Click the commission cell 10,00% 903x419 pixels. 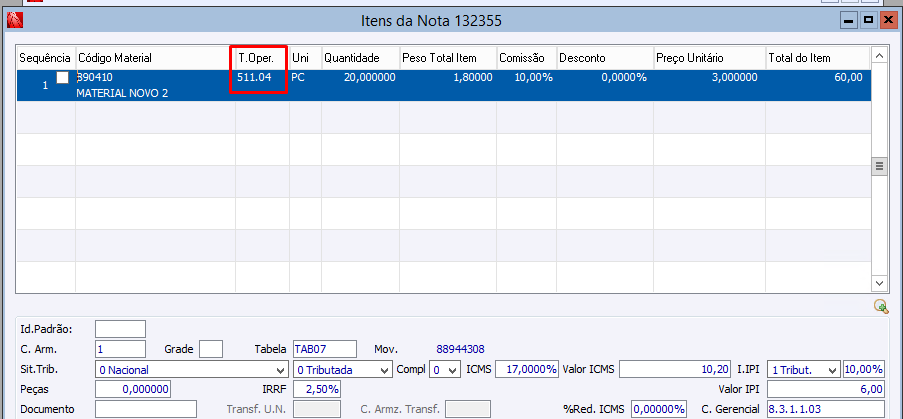click(x=533, y=77)
